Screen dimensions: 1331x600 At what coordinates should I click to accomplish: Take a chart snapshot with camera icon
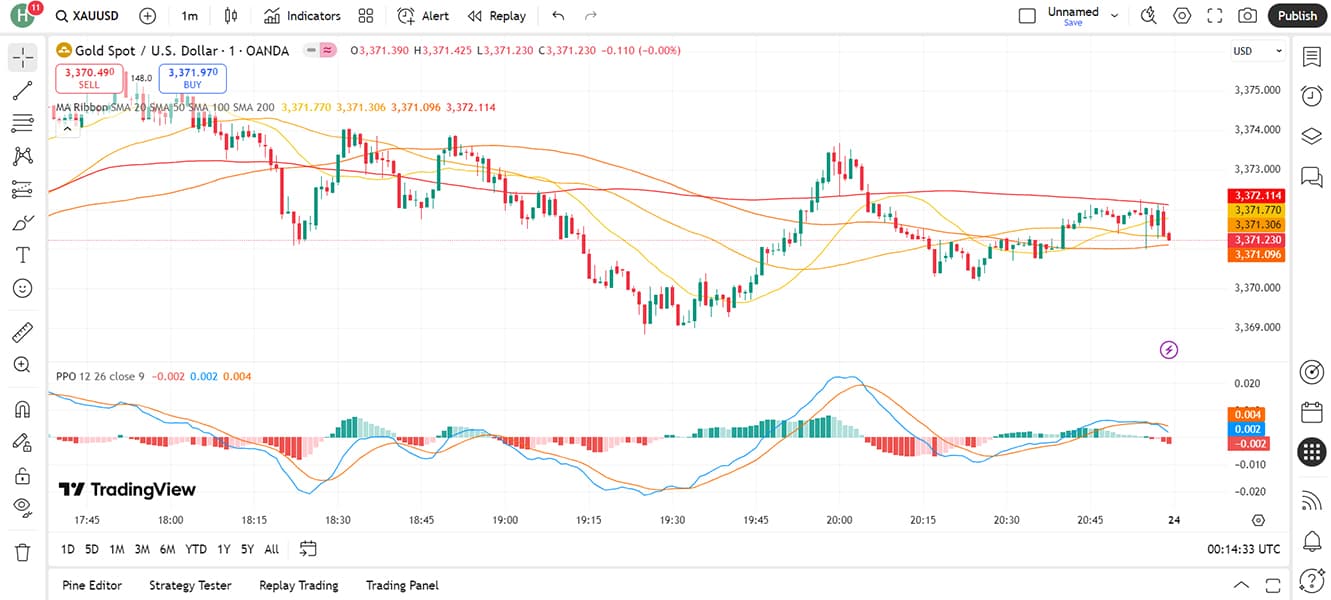pos(1247,16)
